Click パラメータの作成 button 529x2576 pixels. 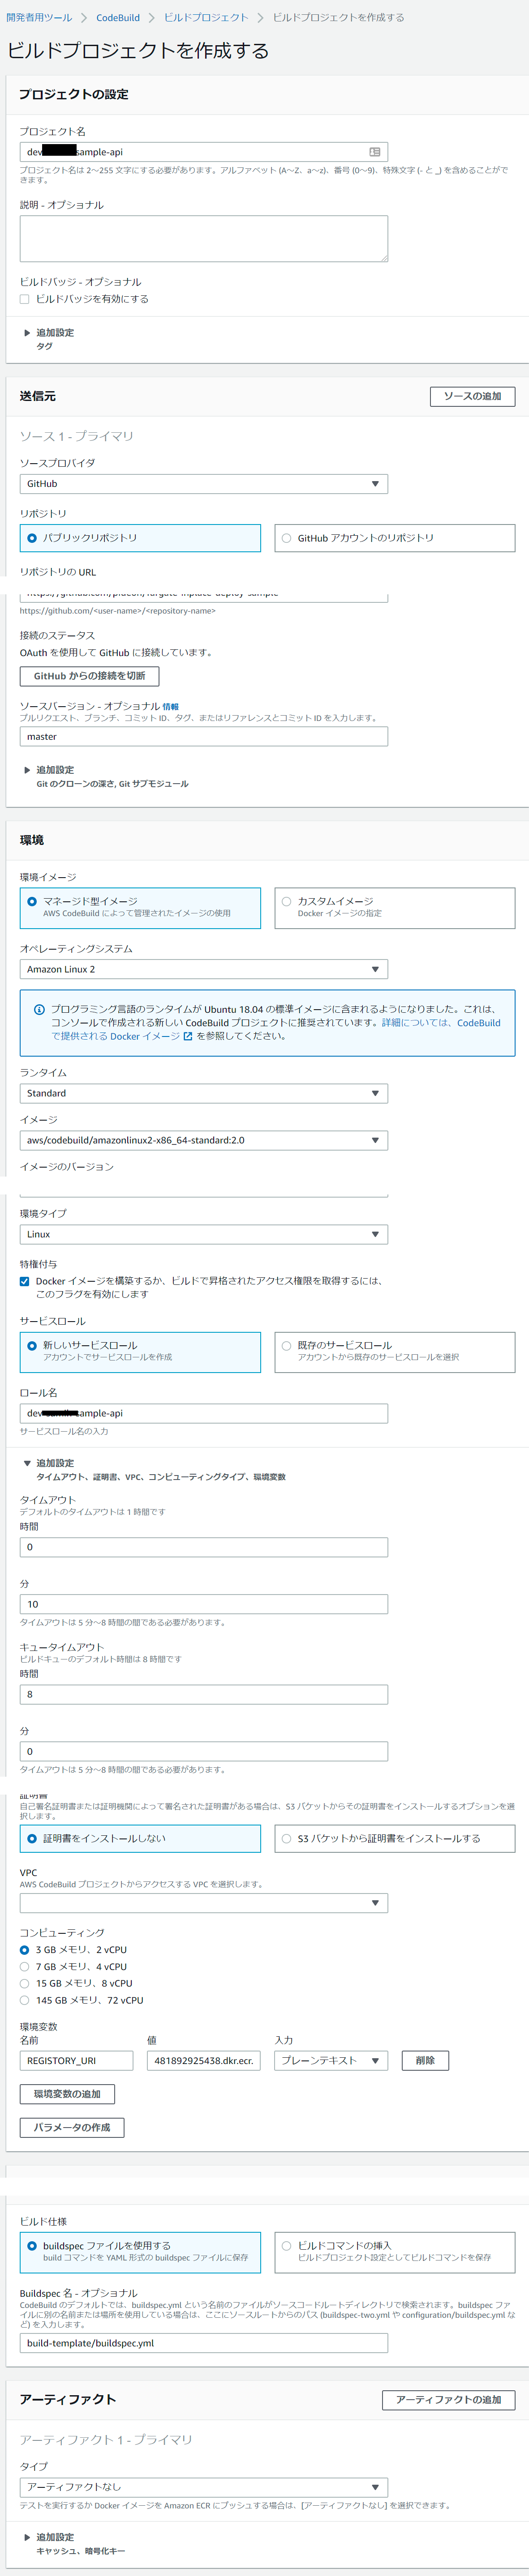click(x=72, y=2128)
